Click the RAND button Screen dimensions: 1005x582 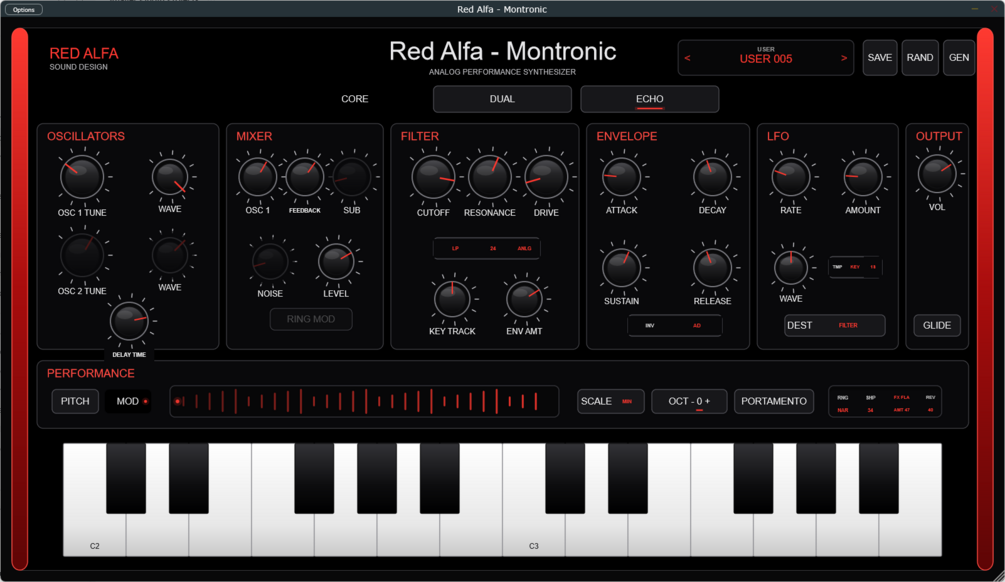920,58
